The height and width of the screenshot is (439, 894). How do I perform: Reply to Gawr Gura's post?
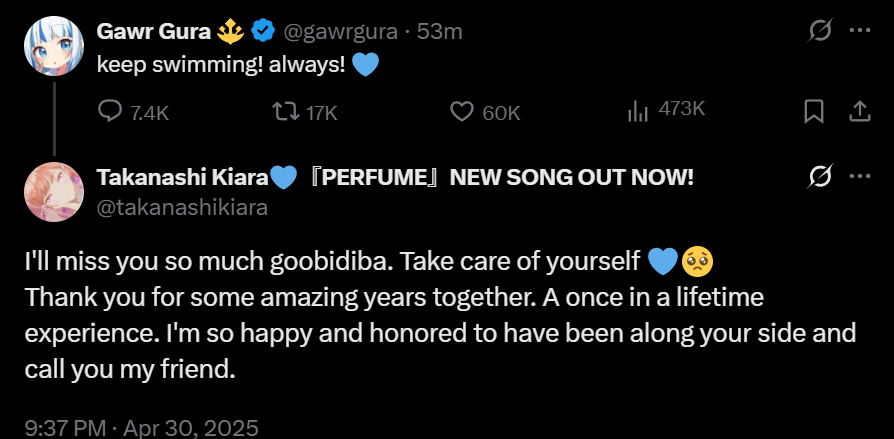coord(110,112)
